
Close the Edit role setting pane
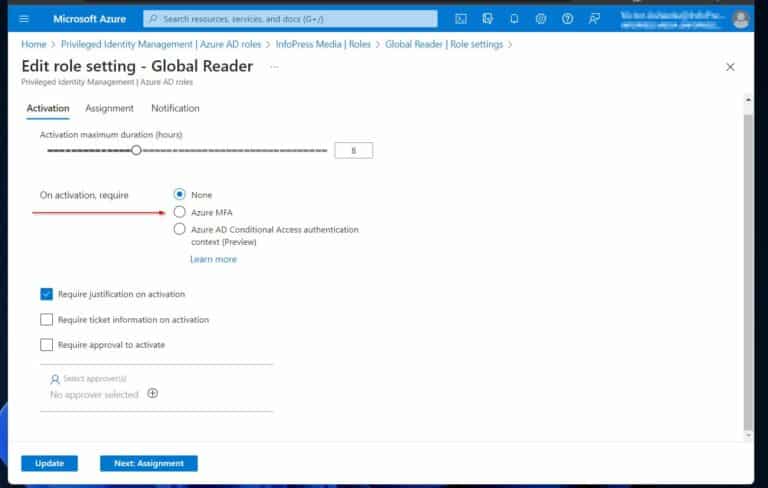(x=730, y=67)
